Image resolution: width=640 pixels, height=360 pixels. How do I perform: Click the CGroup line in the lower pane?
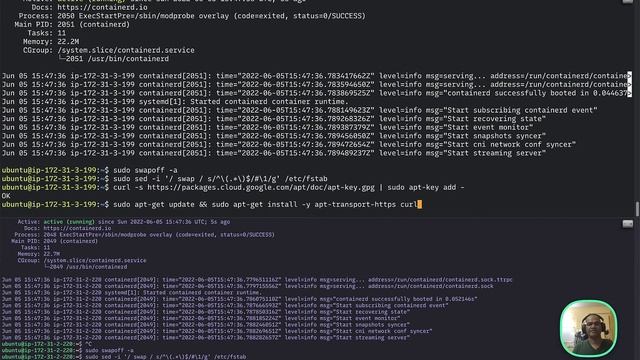pyautogui.click(x=82, y=260)
